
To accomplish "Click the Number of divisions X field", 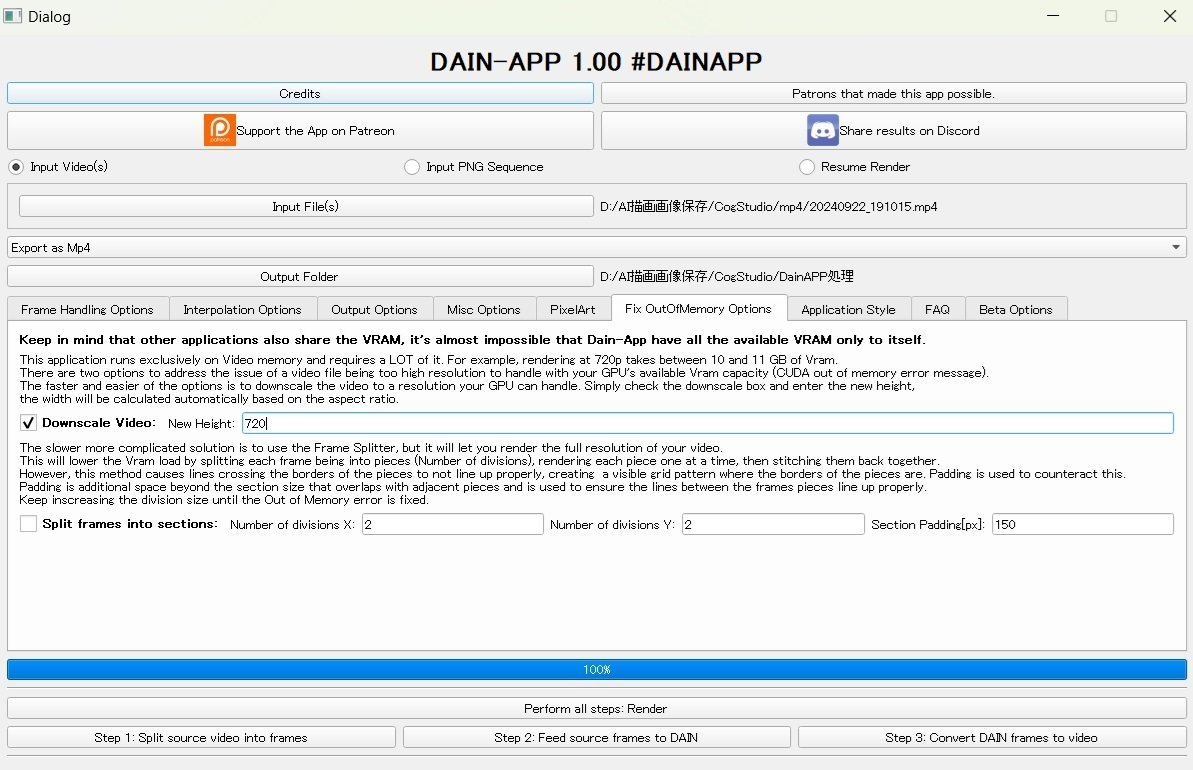I will click(453, 524).
